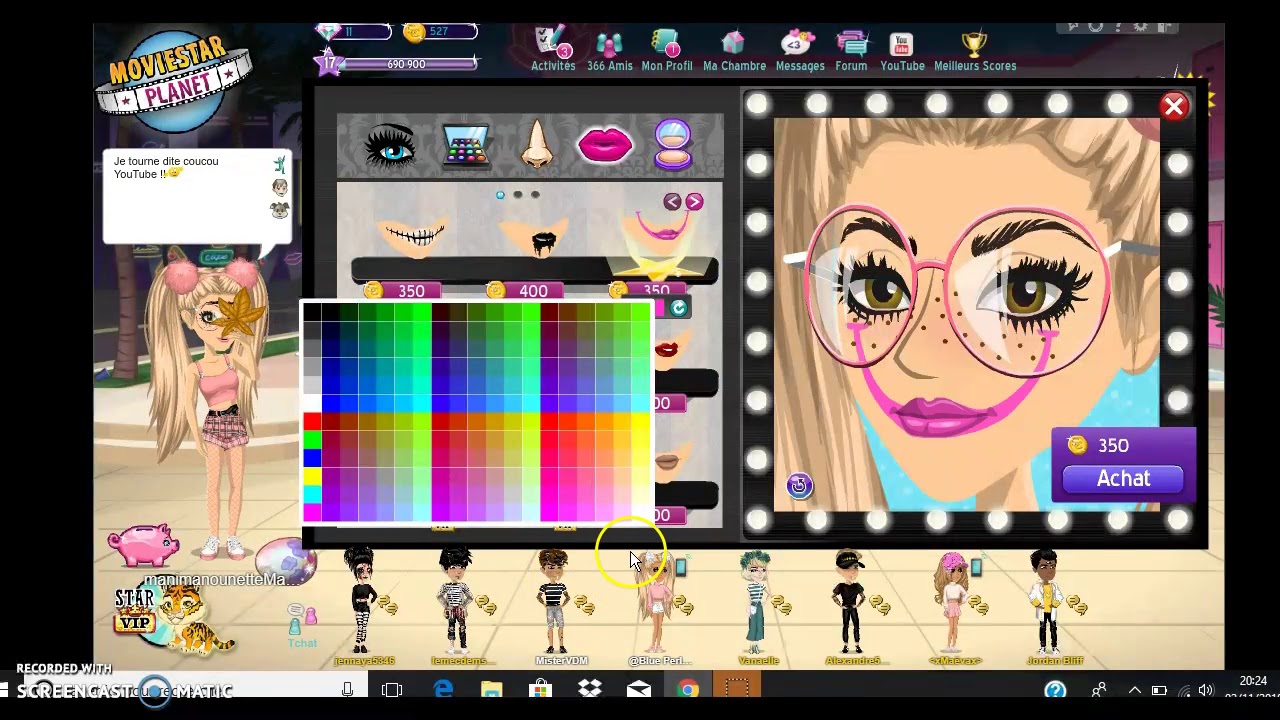Viewport: 1280px width, 720px height.
Task: Open File Explorer from taskbar
Action: coord(491,689)
